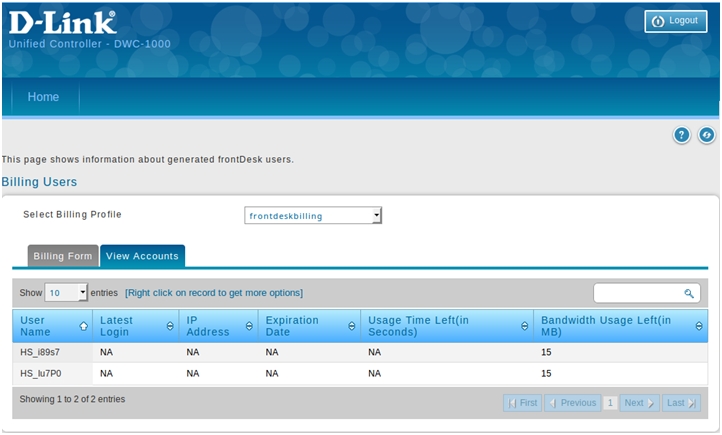Screen dimensions: 722x435
Task: Open the Select Billing Profile dropdown
Action: pos(313,215)
